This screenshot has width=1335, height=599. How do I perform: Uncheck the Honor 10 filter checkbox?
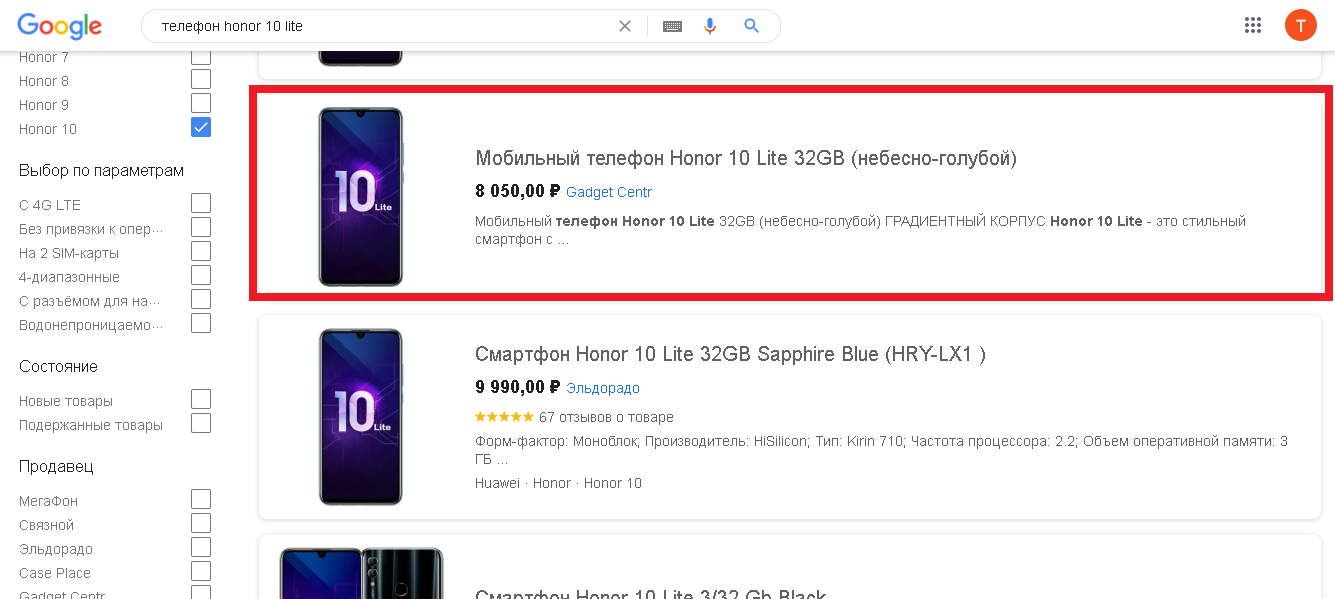pyautogui.click(x=201, y=128)
